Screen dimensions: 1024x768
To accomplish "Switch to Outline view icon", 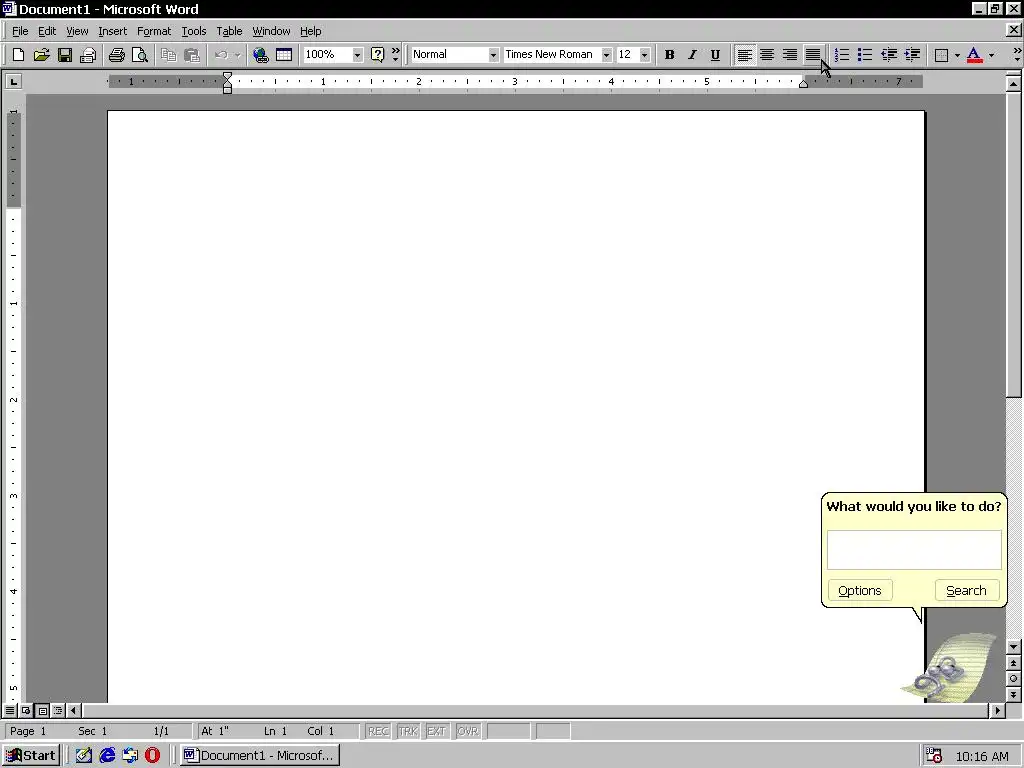I will [x=58, y=710].
